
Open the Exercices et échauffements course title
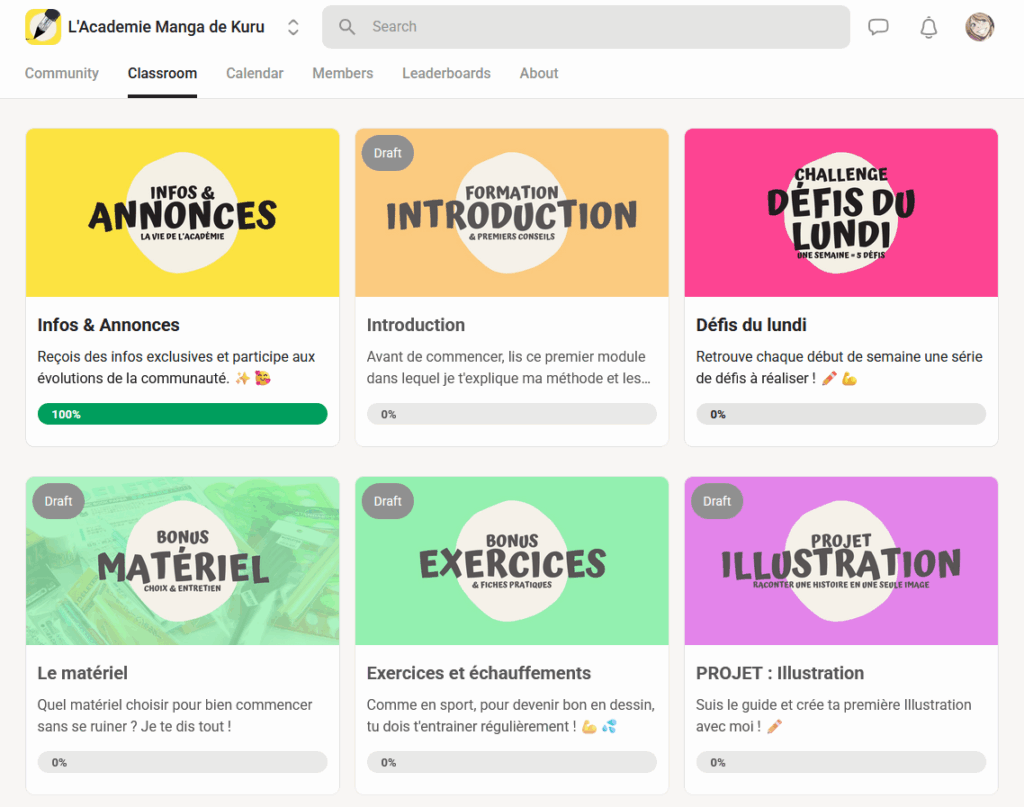point(478,673)
